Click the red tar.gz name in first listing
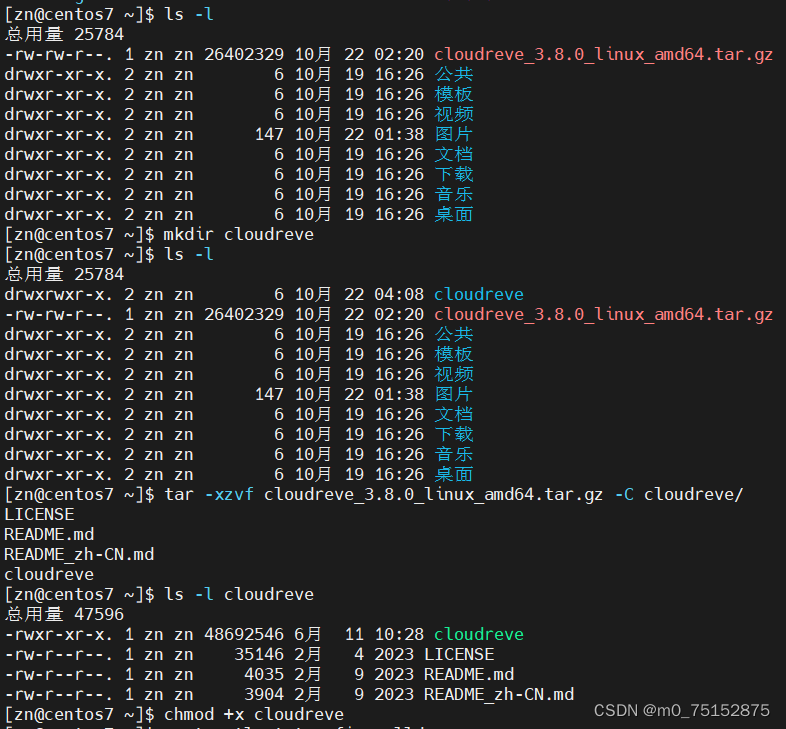Image resolution: width=786 pixels, height=729 pixels. 604,55
